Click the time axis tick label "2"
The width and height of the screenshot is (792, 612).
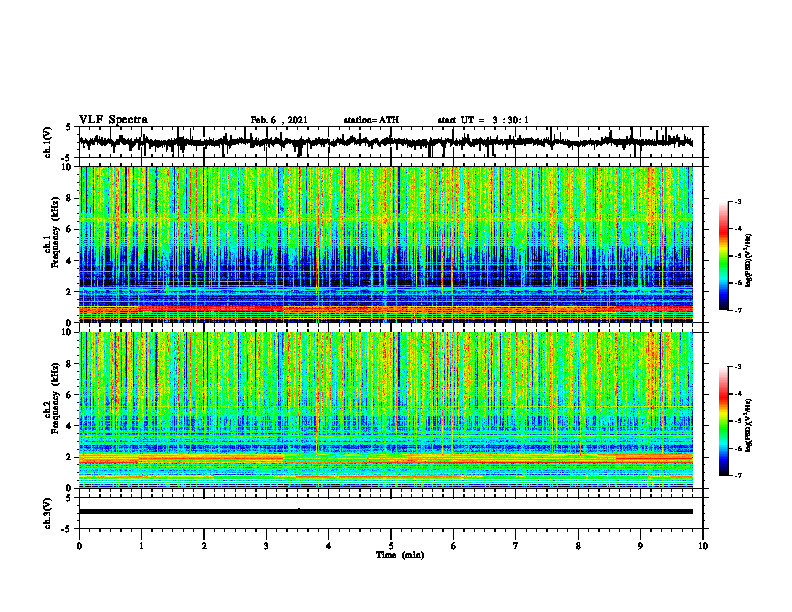click(x=204, y=546)
